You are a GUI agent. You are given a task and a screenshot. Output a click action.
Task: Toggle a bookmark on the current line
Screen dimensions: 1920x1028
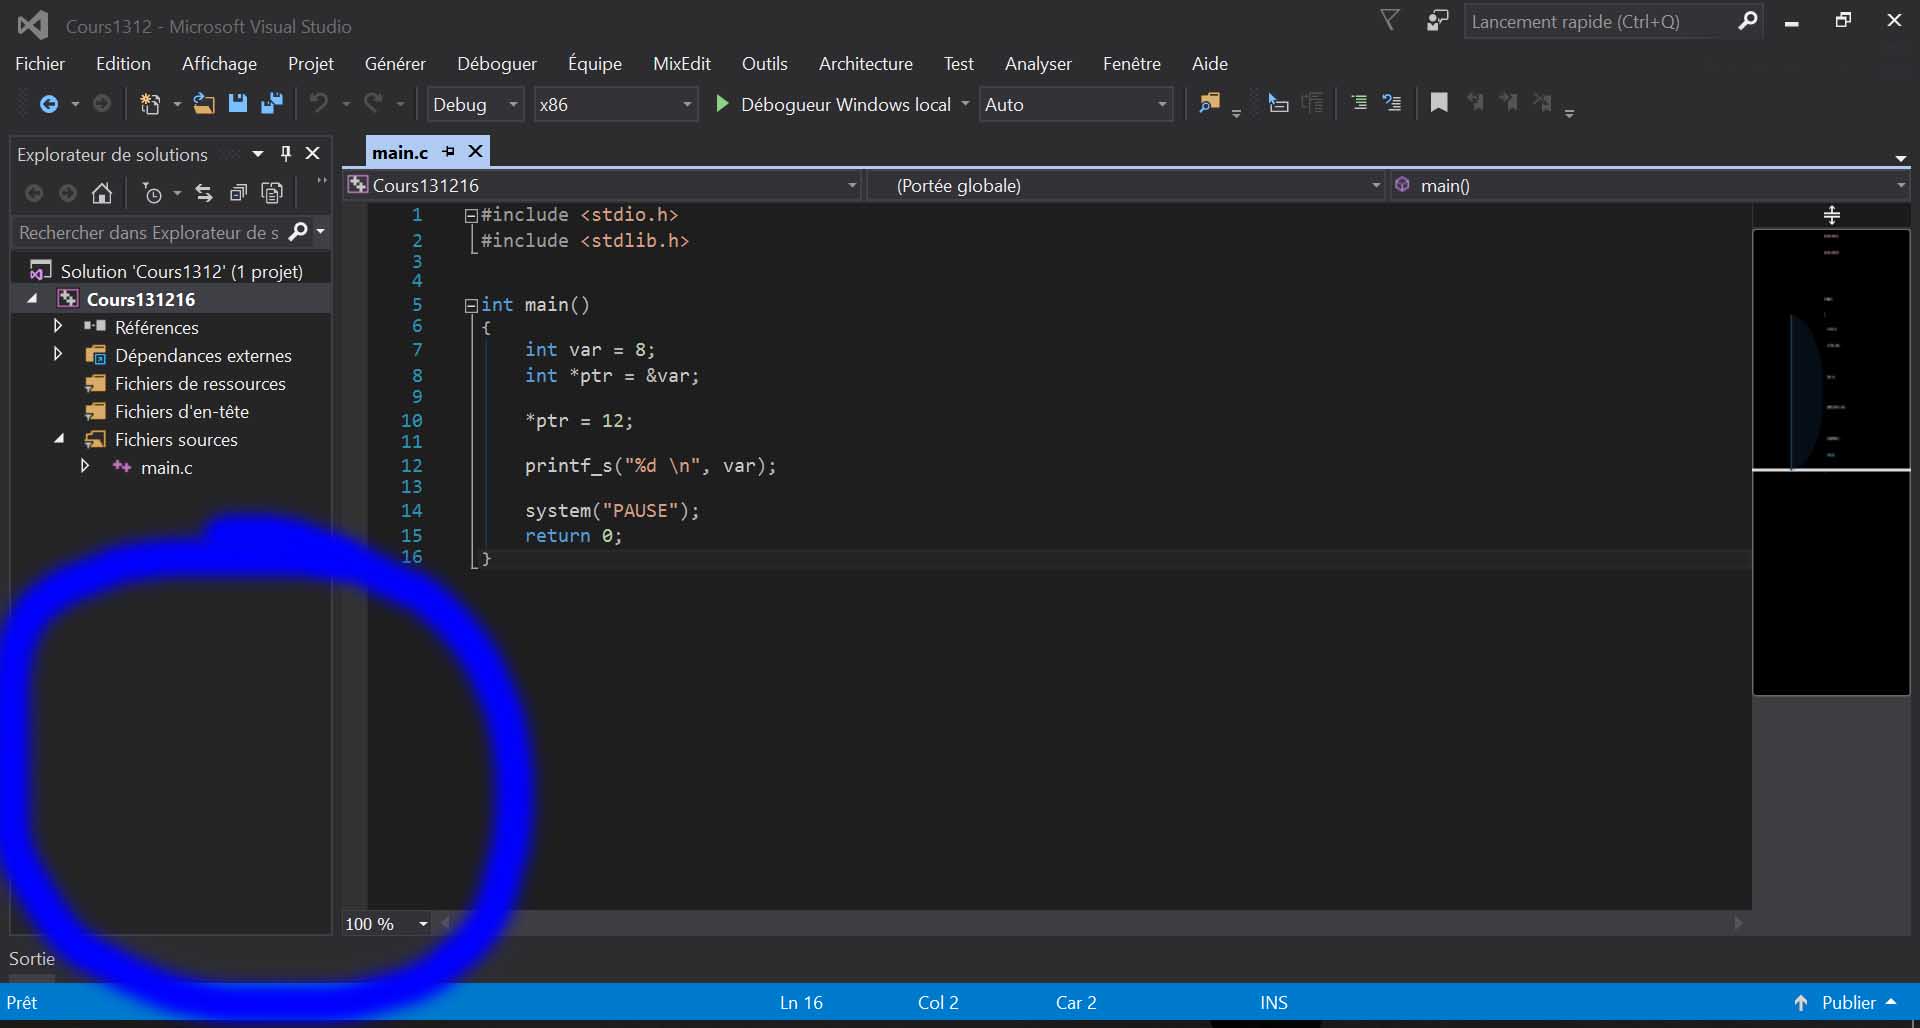click(x=1438, y=103)
